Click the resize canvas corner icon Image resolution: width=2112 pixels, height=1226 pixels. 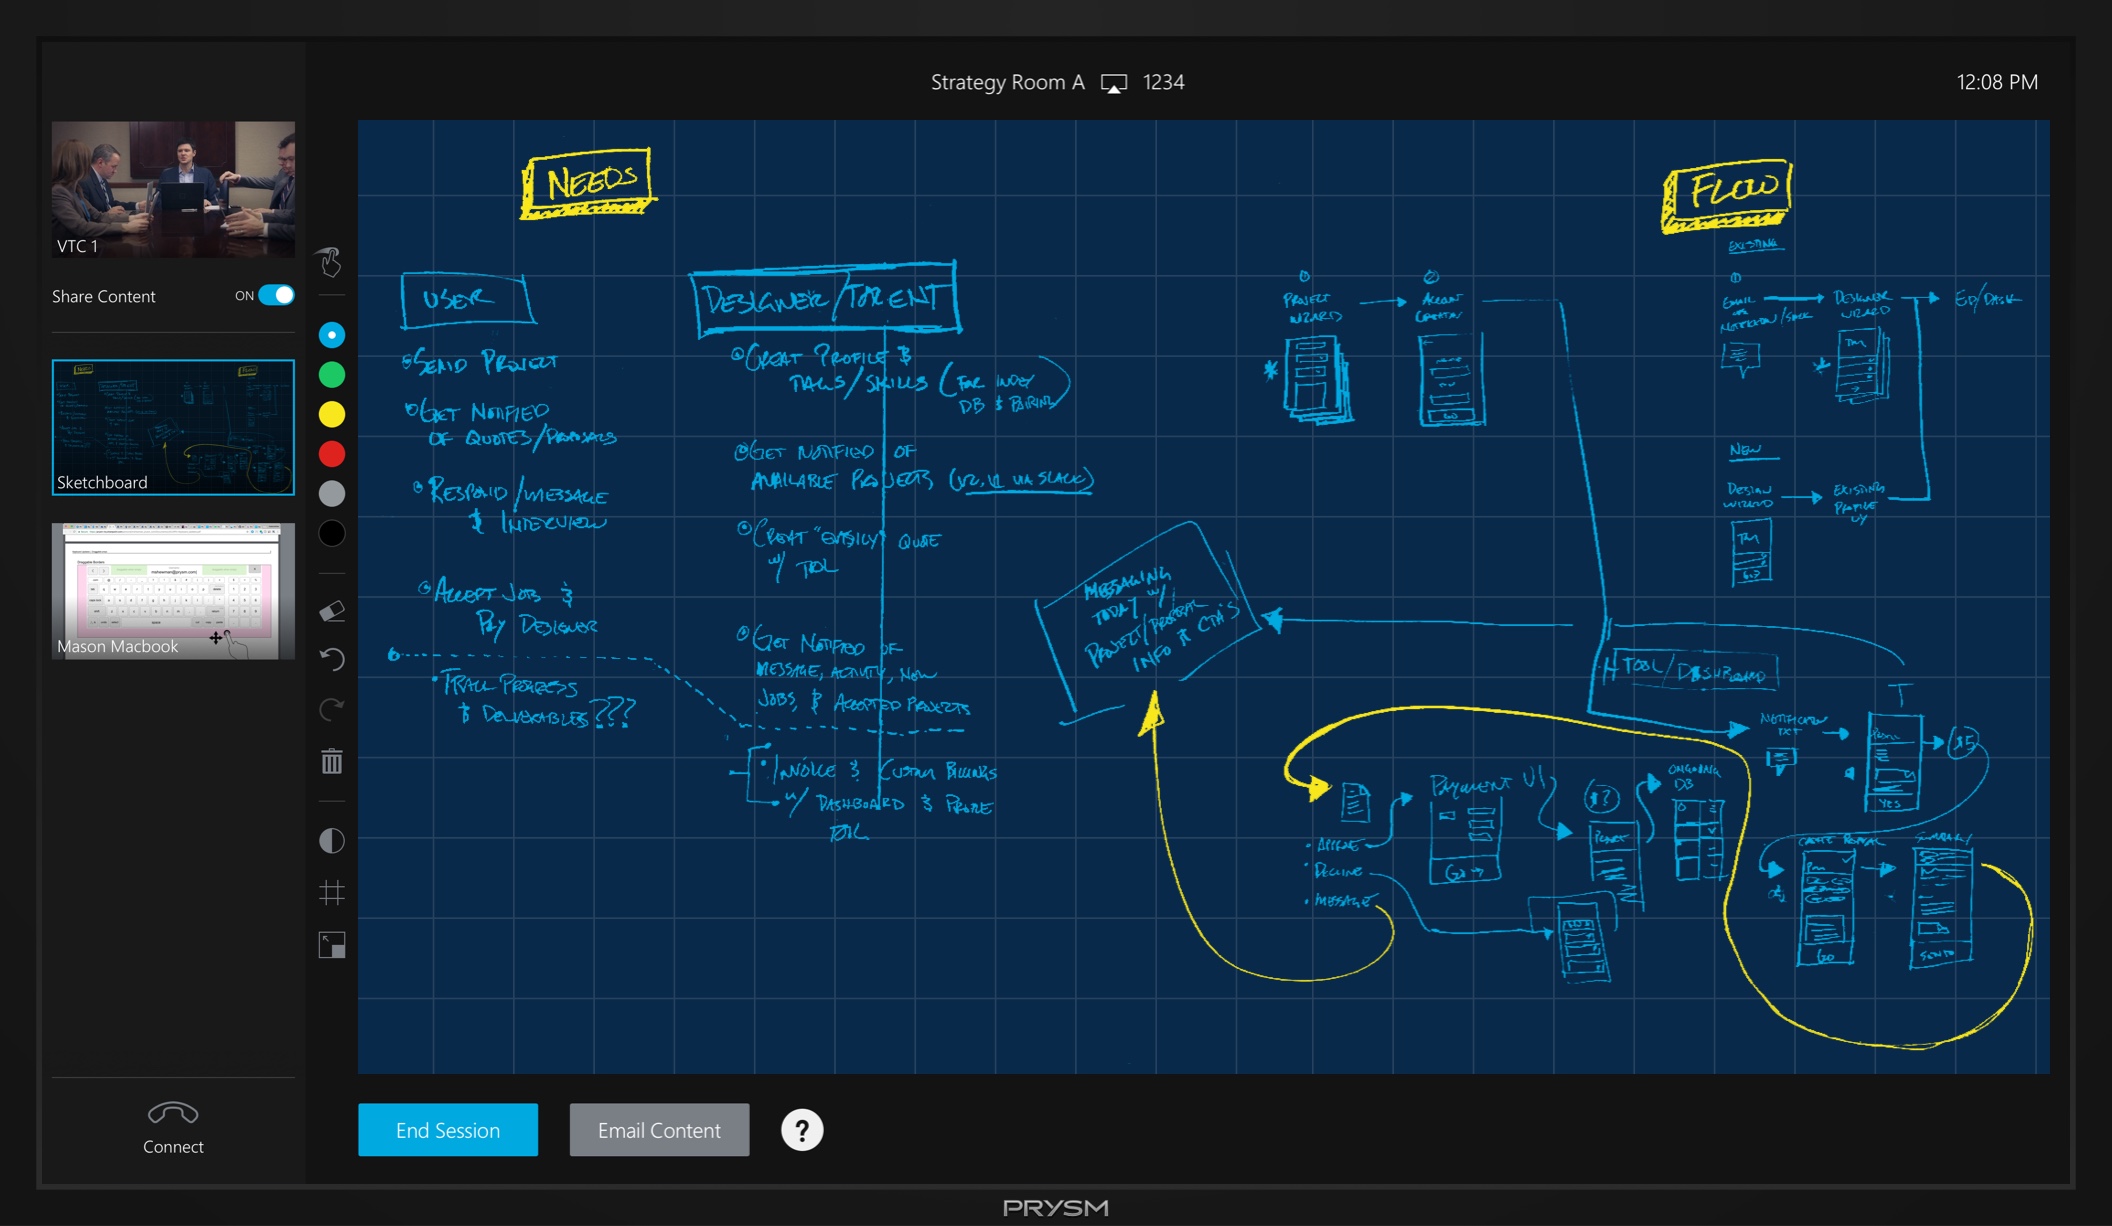[331, 945]
